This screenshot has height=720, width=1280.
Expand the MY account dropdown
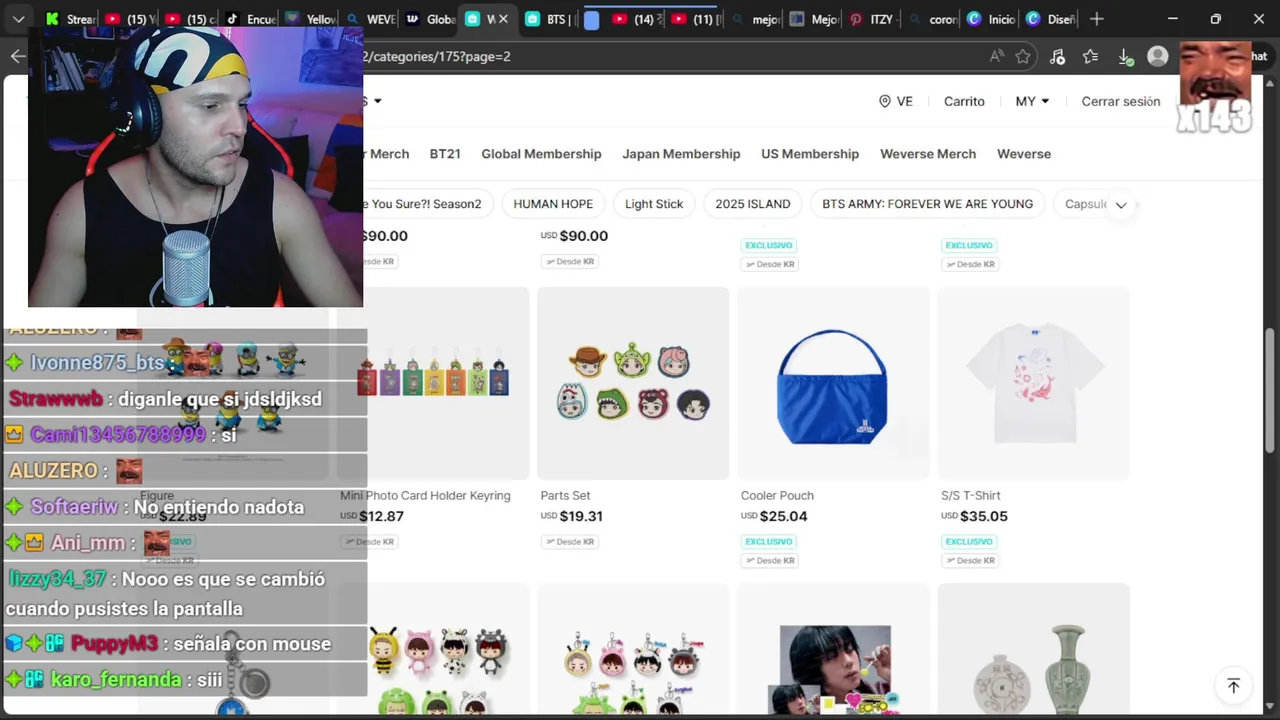click(x=1032, y=101)
